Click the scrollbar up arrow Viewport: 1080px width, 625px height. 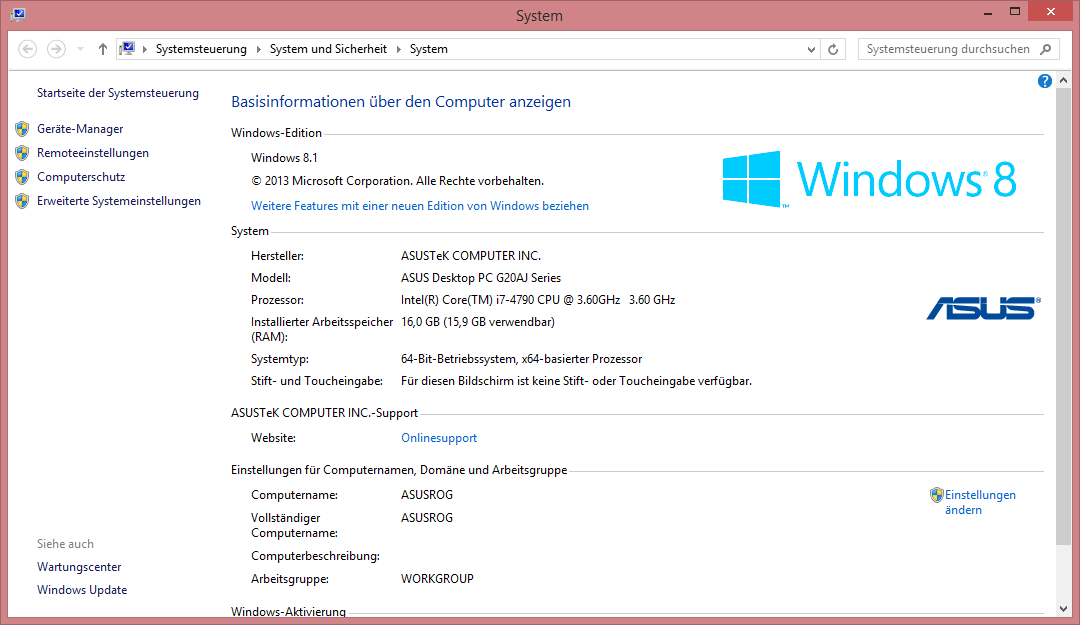1063,81
